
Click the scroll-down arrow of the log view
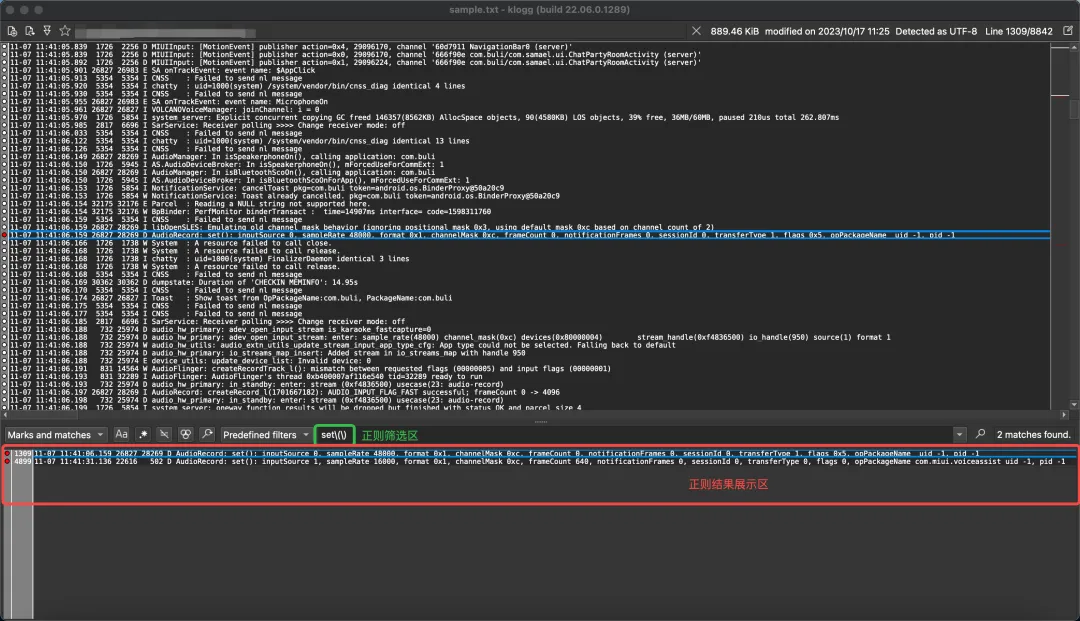(1074, 405)
